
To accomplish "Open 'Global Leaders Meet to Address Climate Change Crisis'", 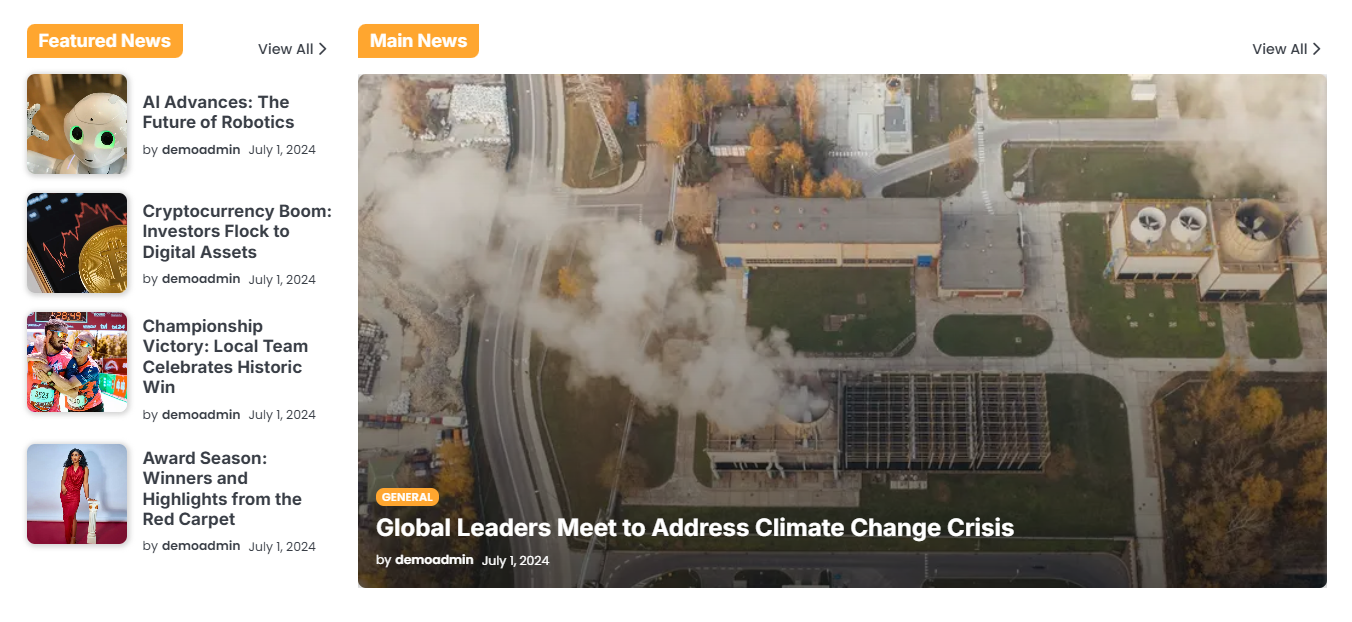I will click(695, 528).
